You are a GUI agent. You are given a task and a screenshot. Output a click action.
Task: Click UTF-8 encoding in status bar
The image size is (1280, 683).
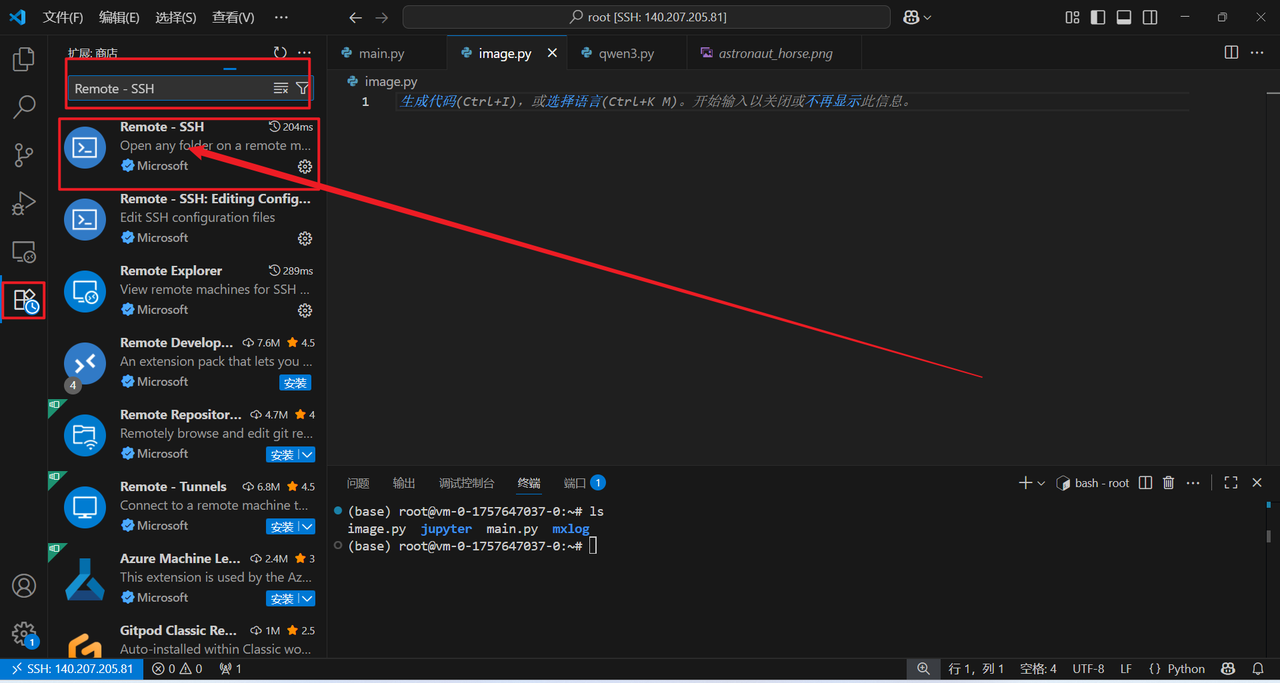coord(1088,669)
